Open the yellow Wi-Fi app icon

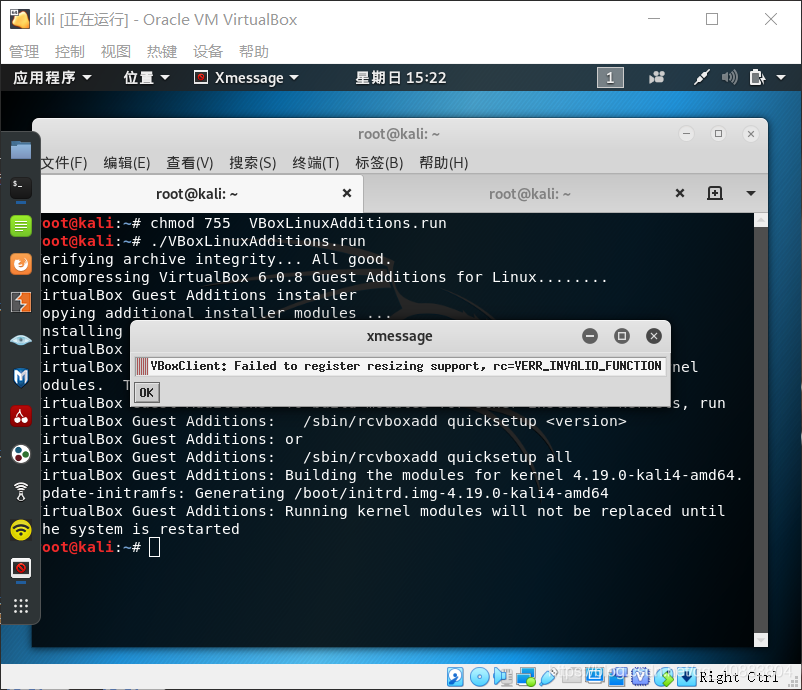[x=21, y=530]
